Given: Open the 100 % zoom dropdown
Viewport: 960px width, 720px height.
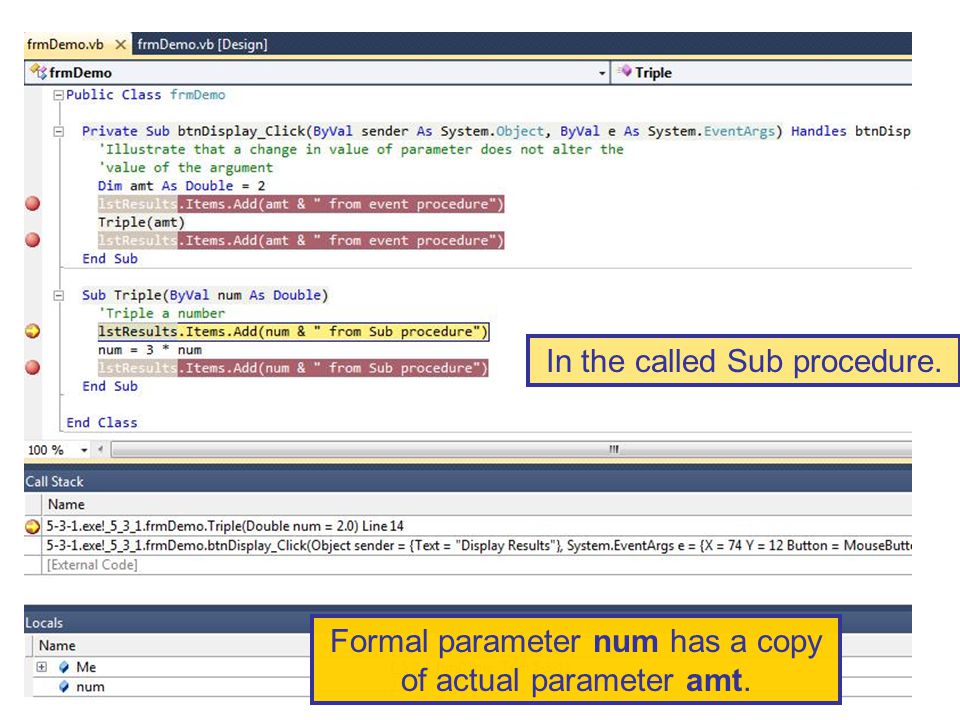Looking at the screenshot, I should click(x=84, y=451).
